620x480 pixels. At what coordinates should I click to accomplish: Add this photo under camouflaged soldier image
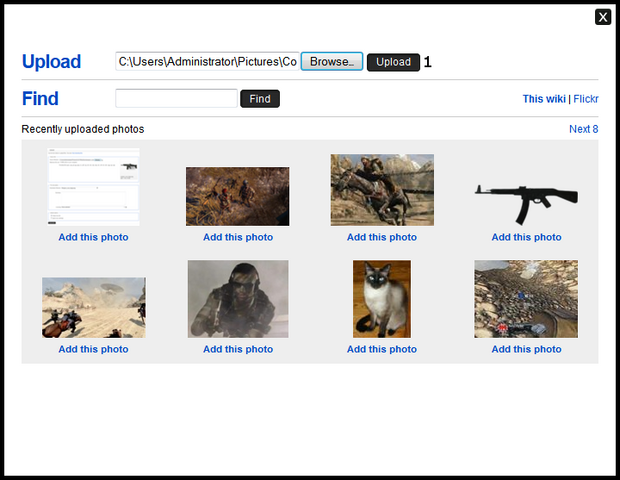[x=238, y=349]
